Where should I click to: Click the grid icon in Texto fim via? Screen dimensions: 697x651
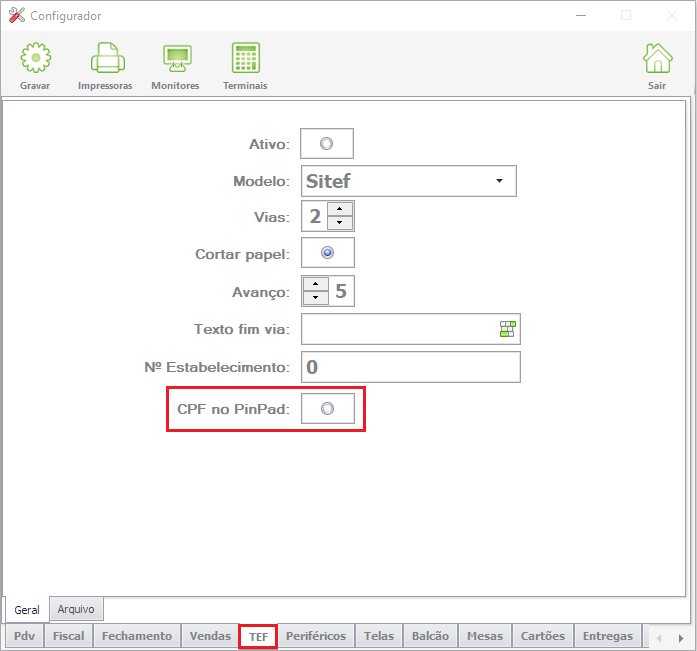(507, 329)
